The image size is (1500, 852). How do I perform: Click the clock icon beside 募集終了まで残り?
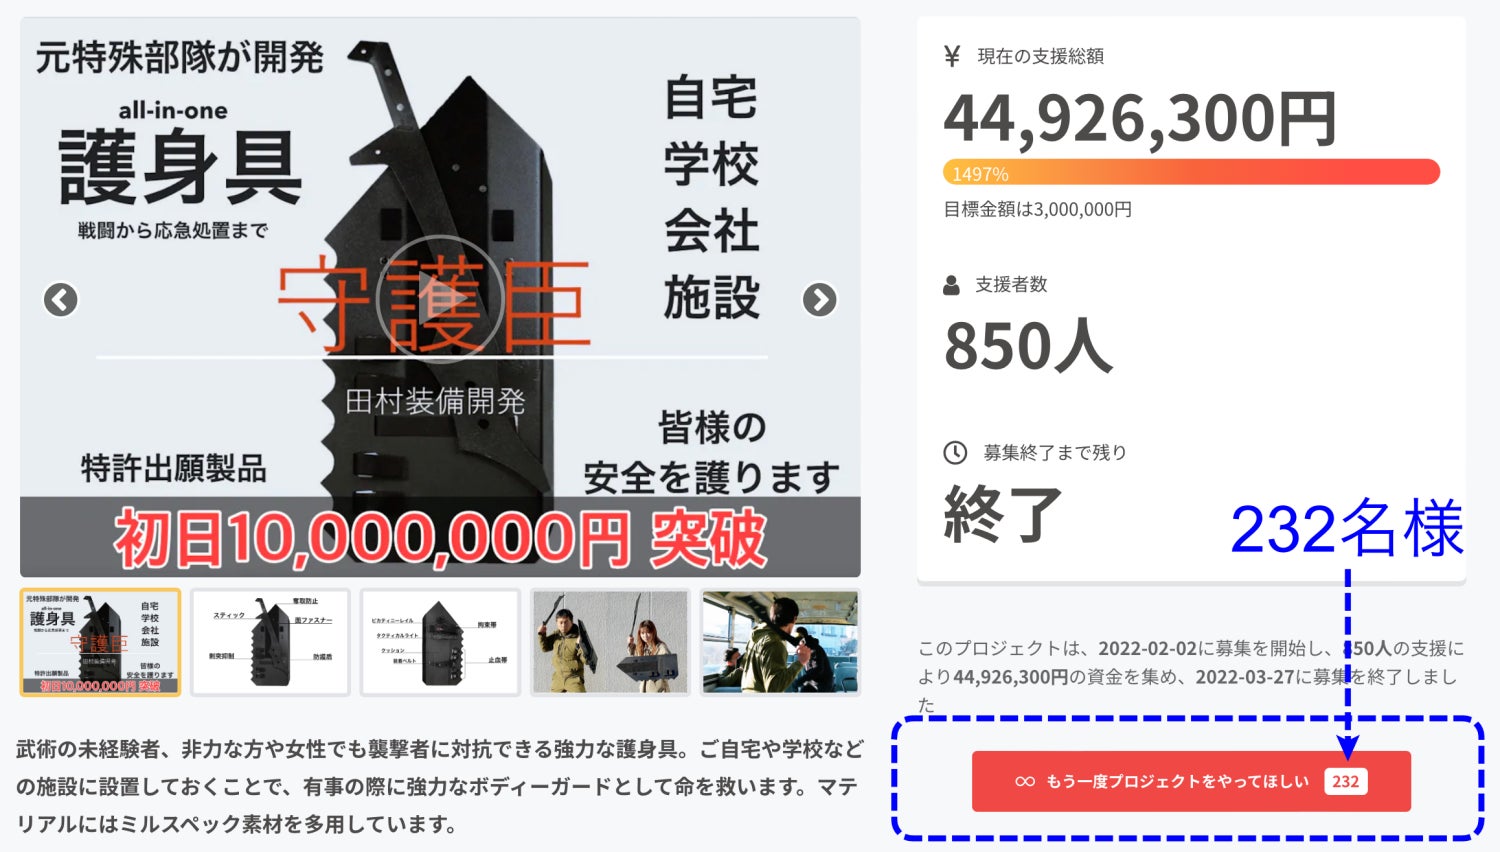pyautogui.click(x=955, y=452)
